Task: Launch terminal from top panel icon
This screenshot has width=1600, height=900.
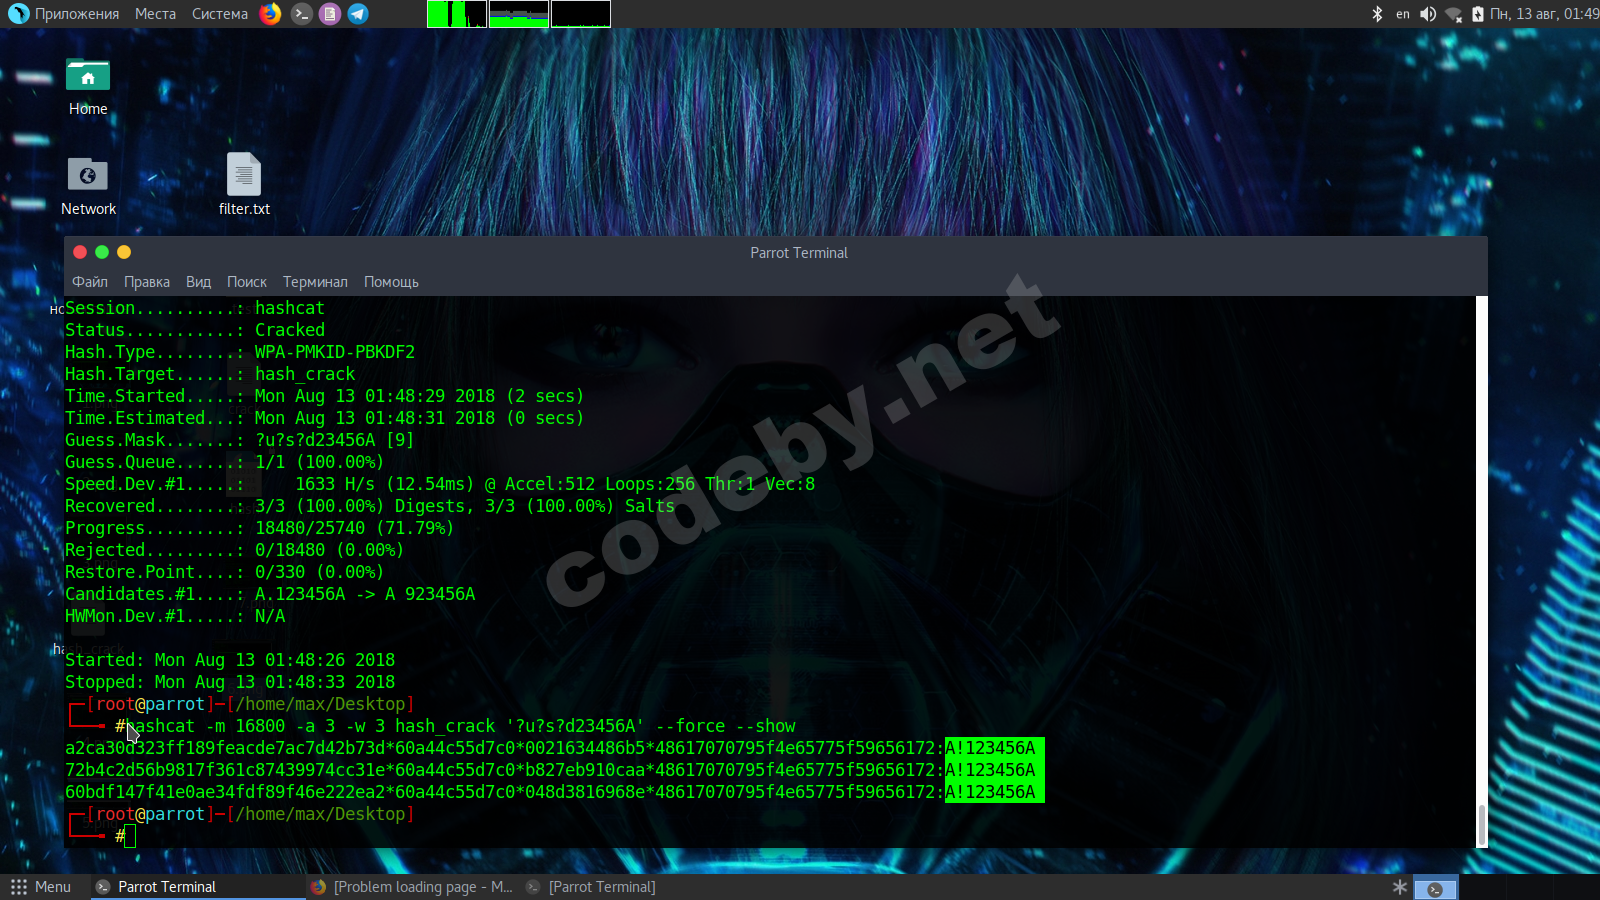Action: click(x=301, y=14)
